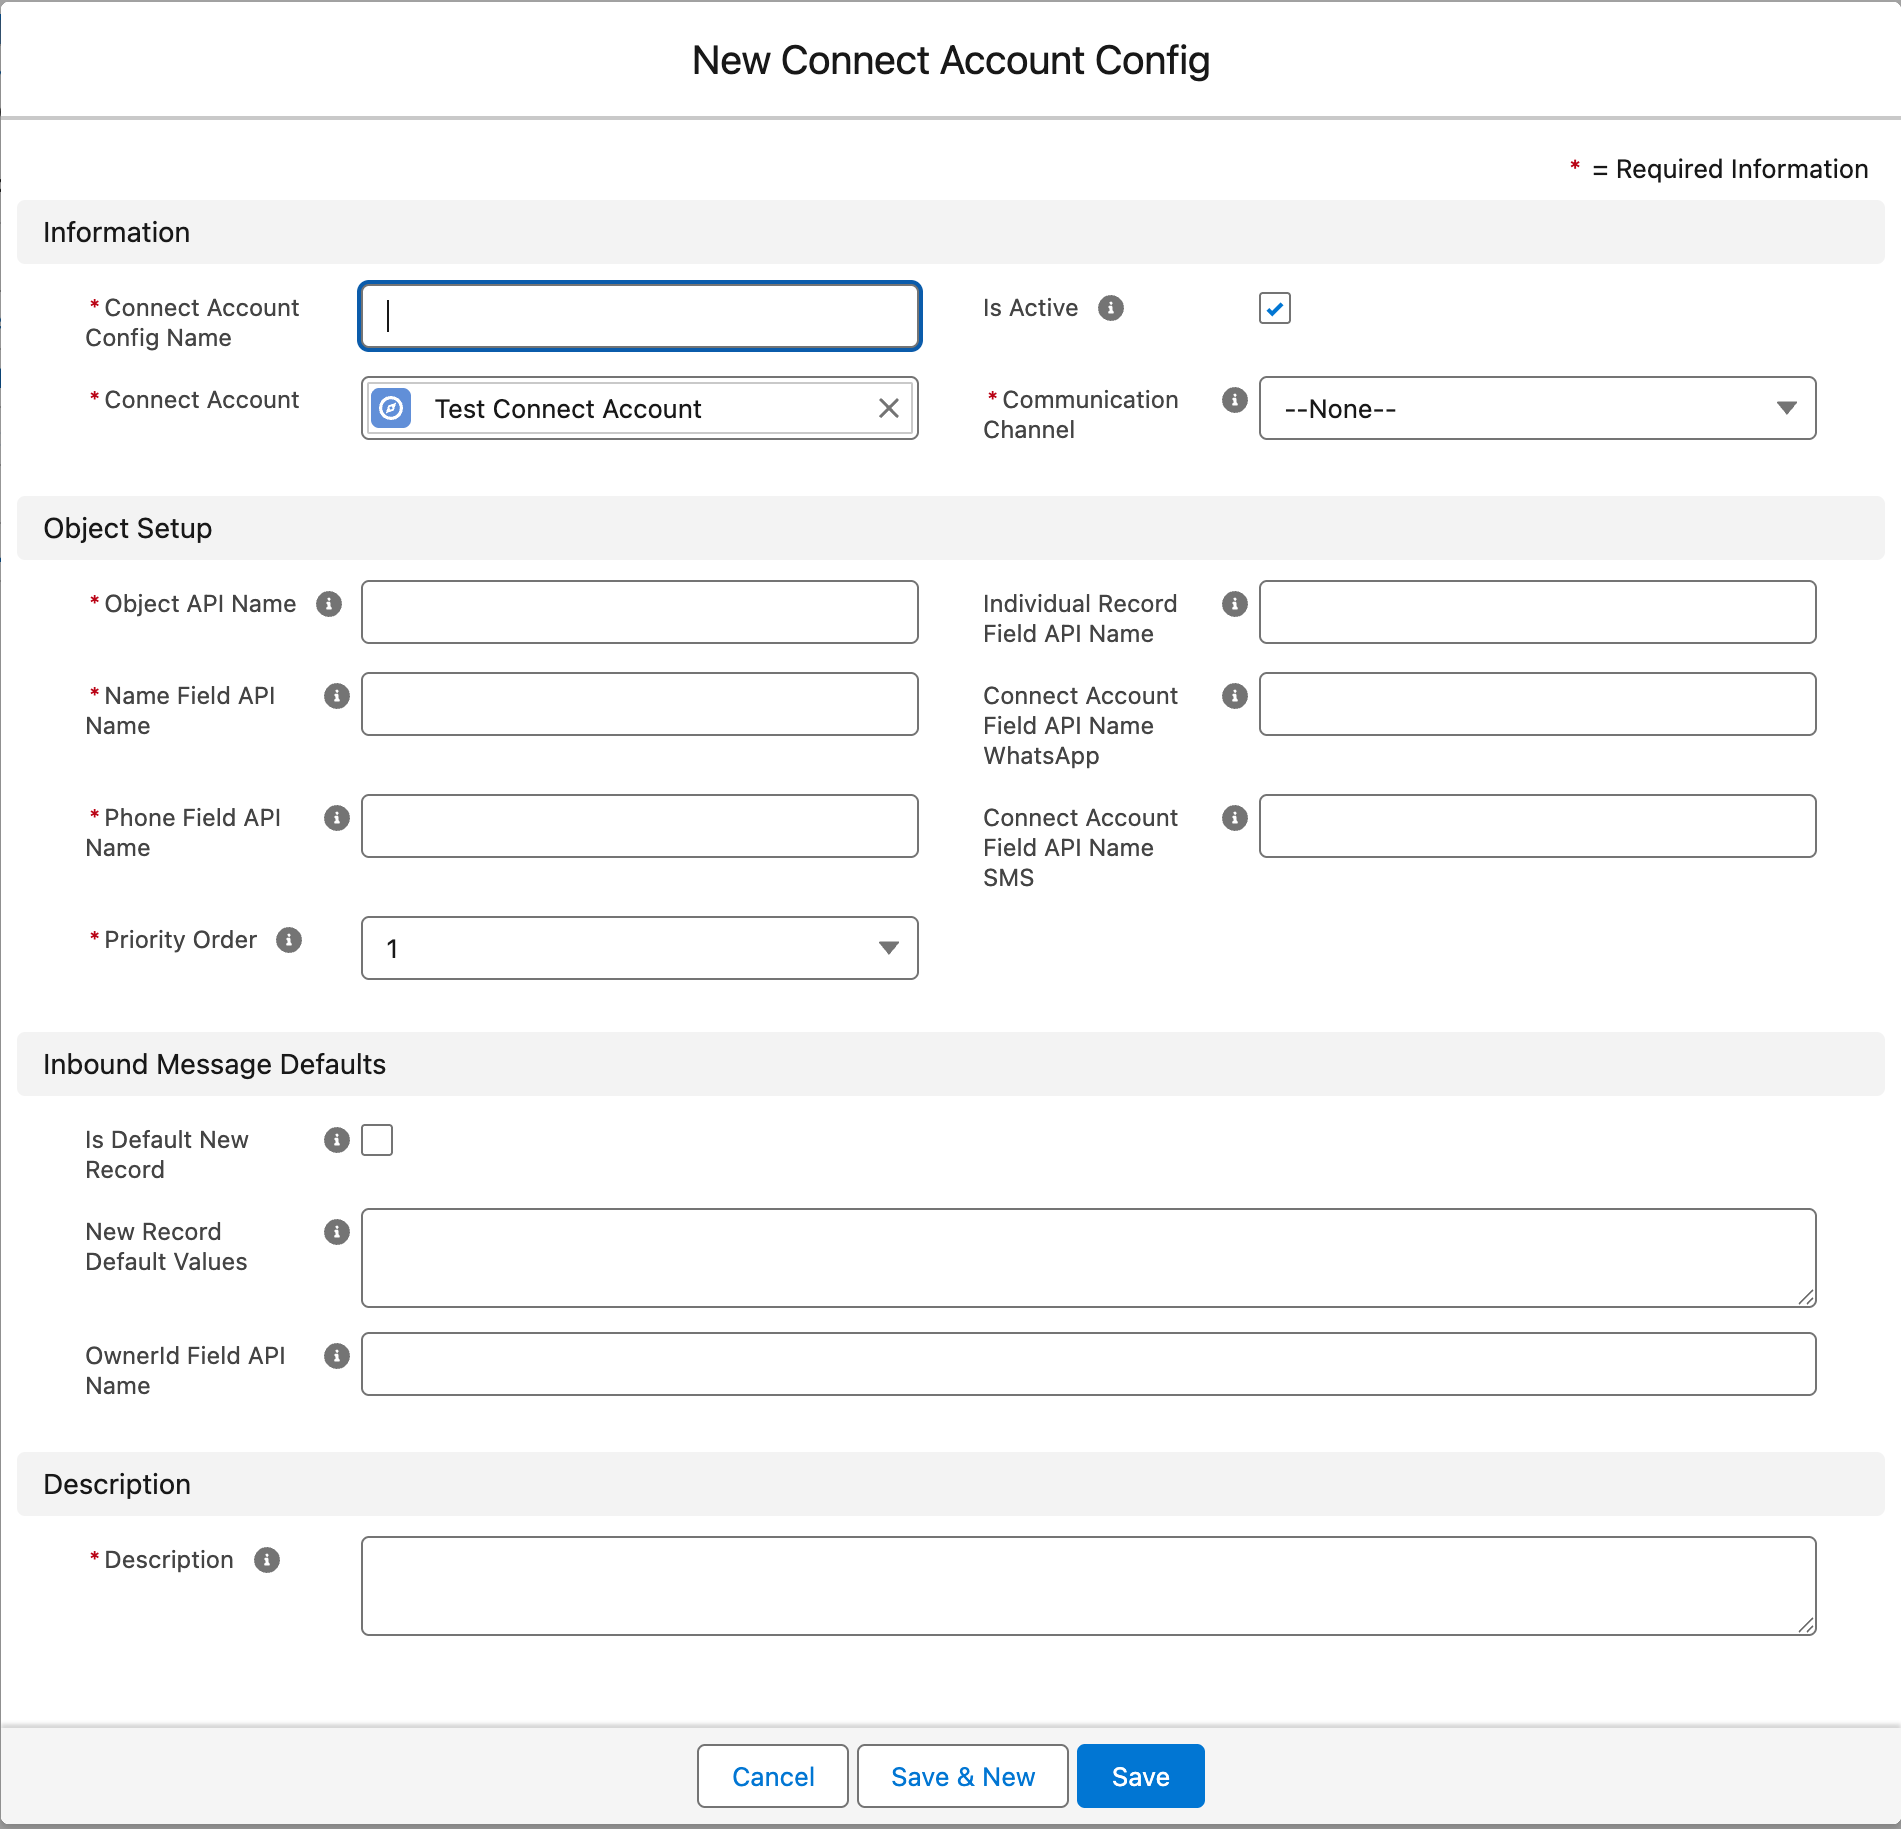Image resolution: width=1901 pixels, height=1829 pixels.
Task: Show help for the Description field
Action: (267, 1560)
